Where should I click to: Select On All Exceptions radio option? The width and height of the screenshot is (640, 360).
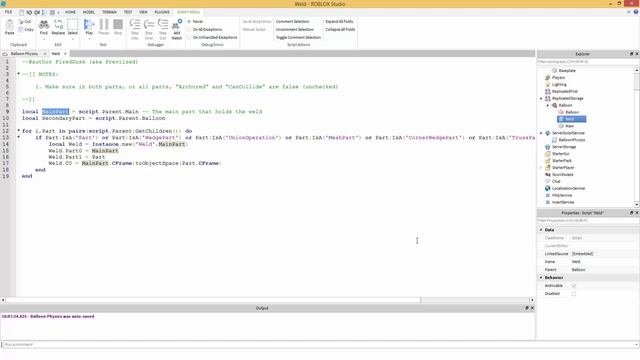[x=189, y=29]
